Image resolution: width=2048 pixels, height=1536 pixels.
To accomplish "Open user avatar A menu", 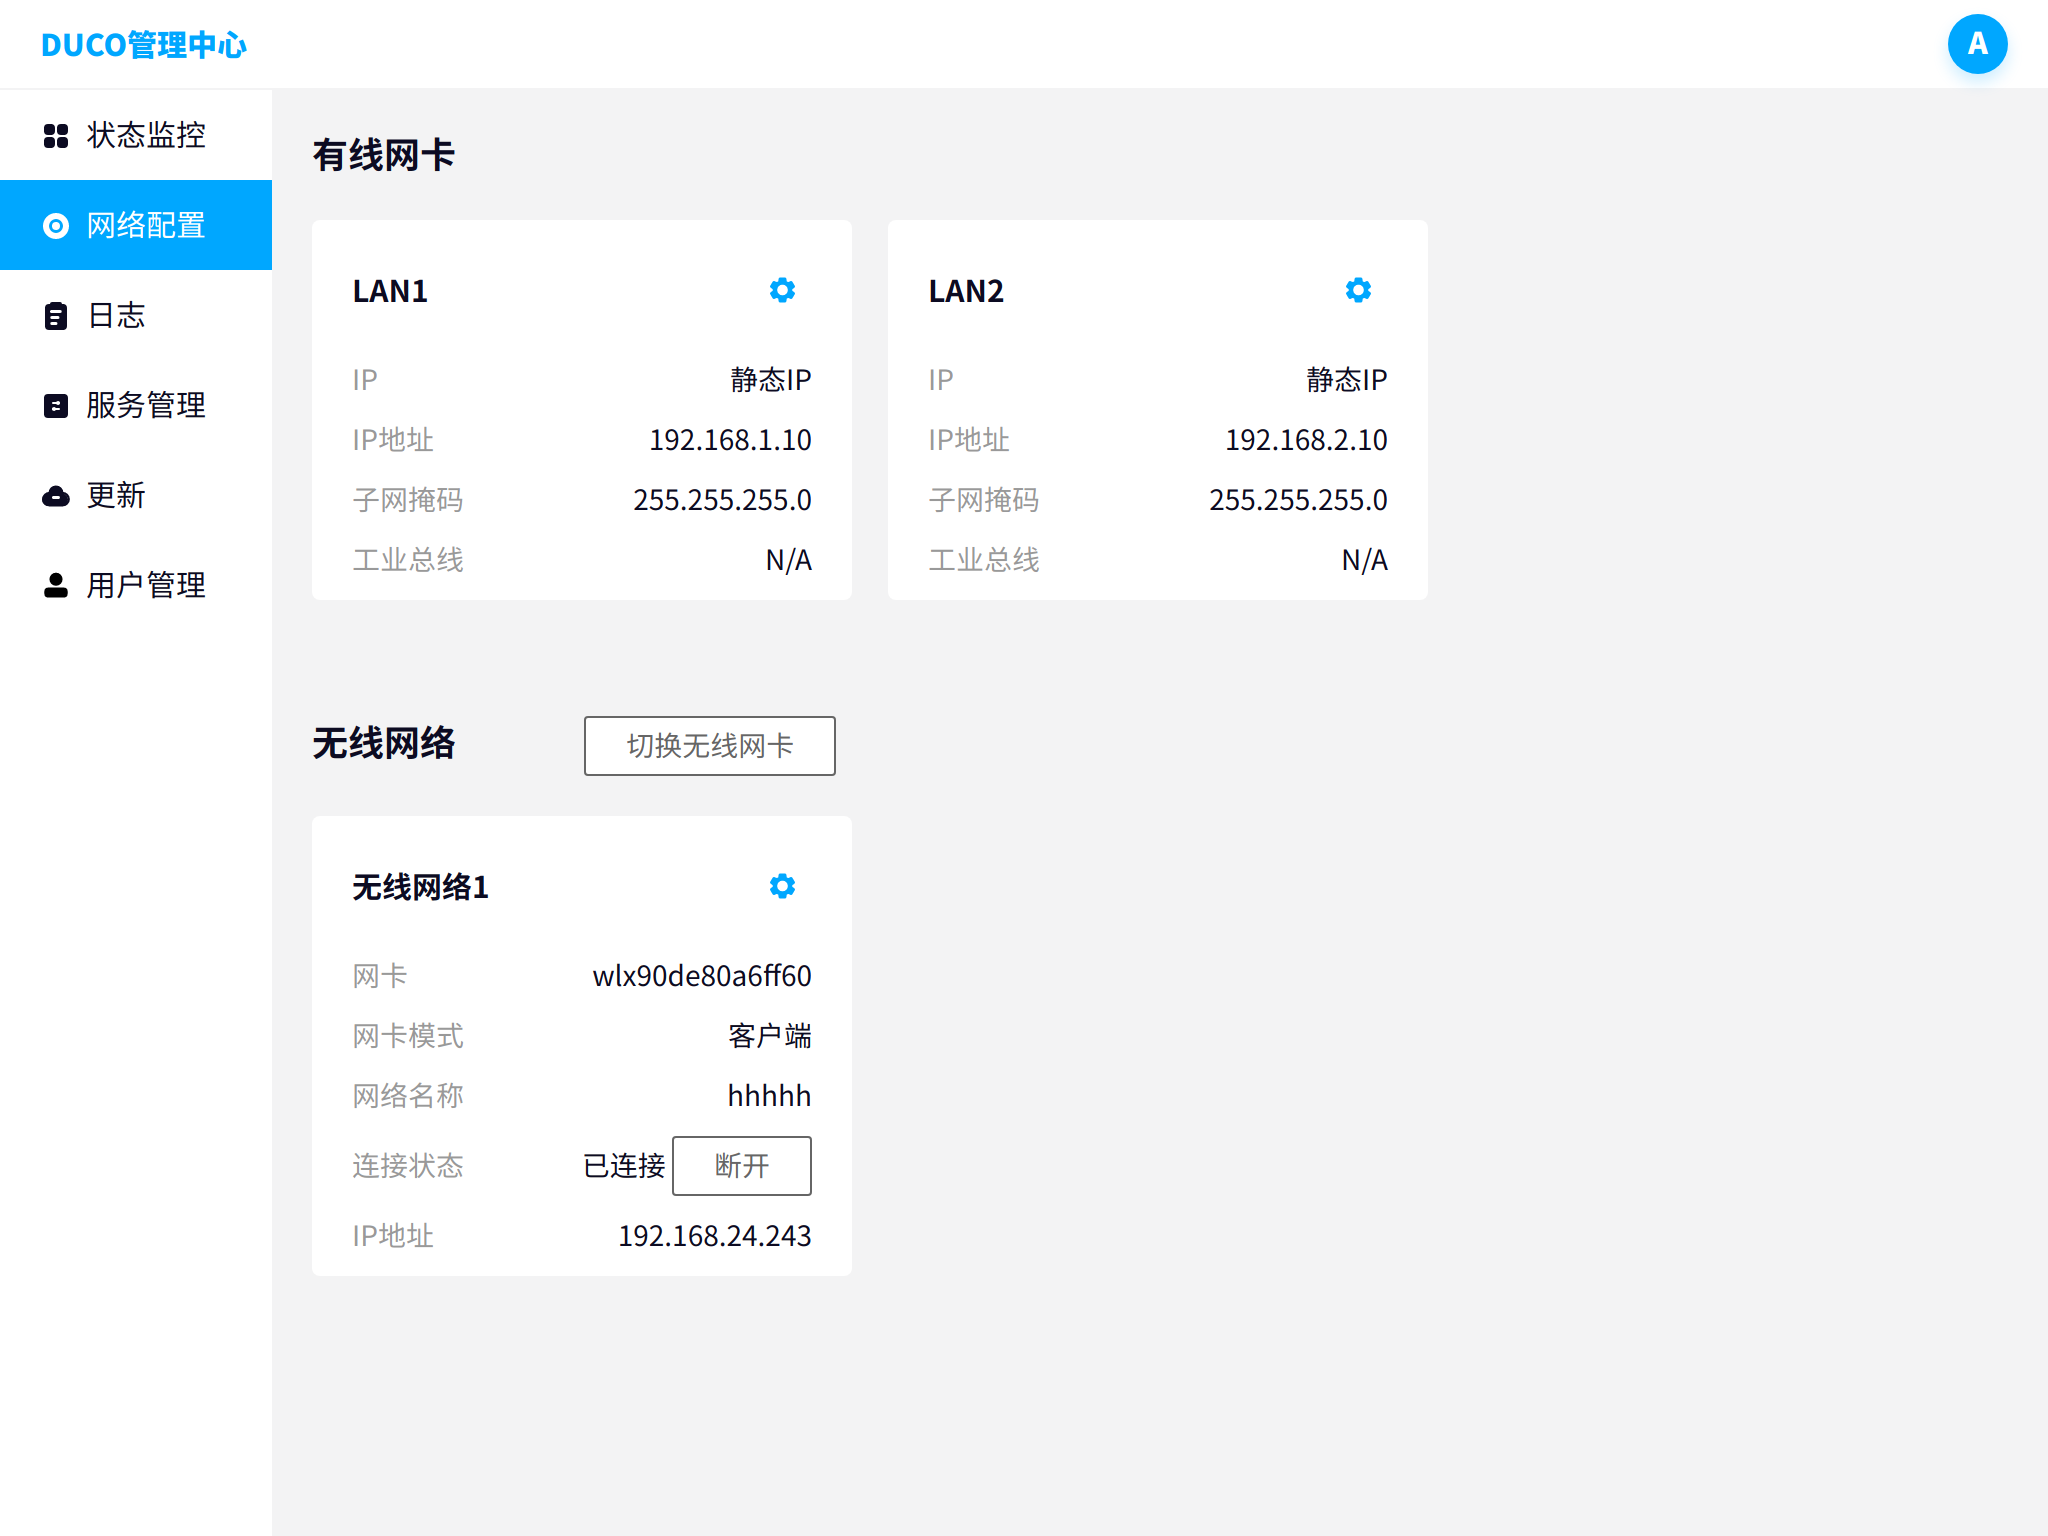I will pos(1977,44).
